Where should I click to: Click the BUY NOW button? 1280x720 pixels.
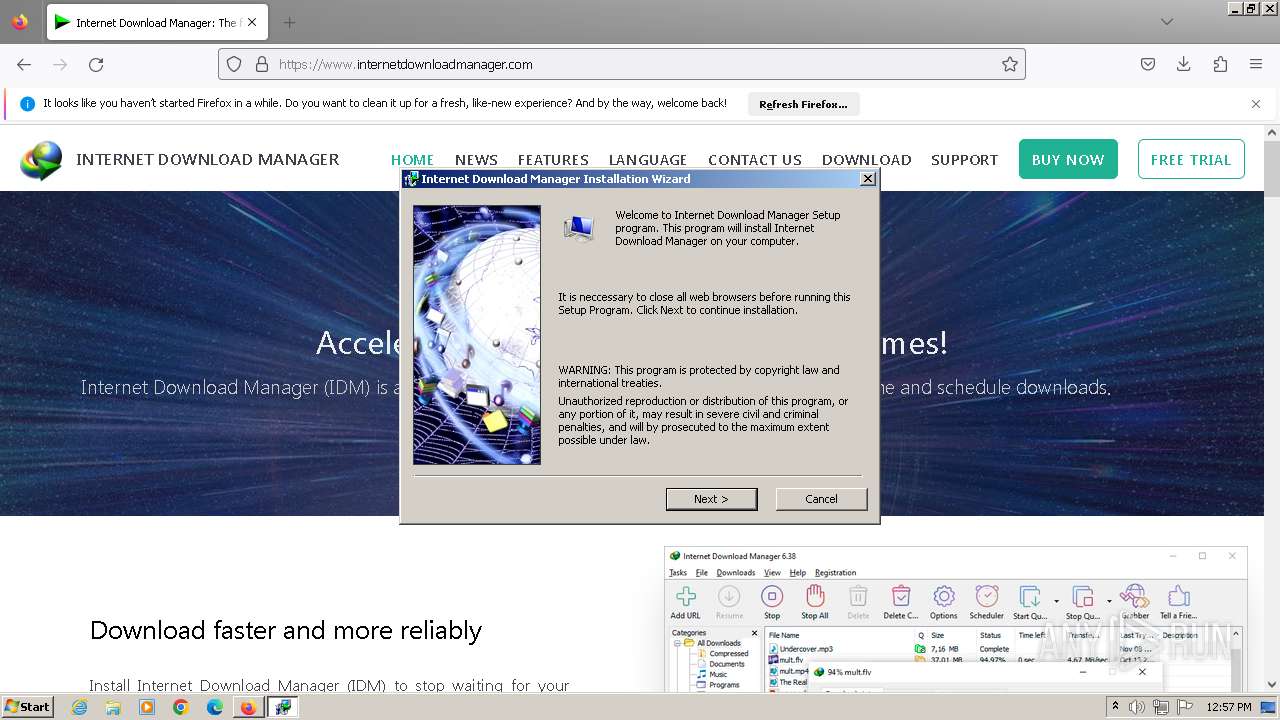[1068, 159]
